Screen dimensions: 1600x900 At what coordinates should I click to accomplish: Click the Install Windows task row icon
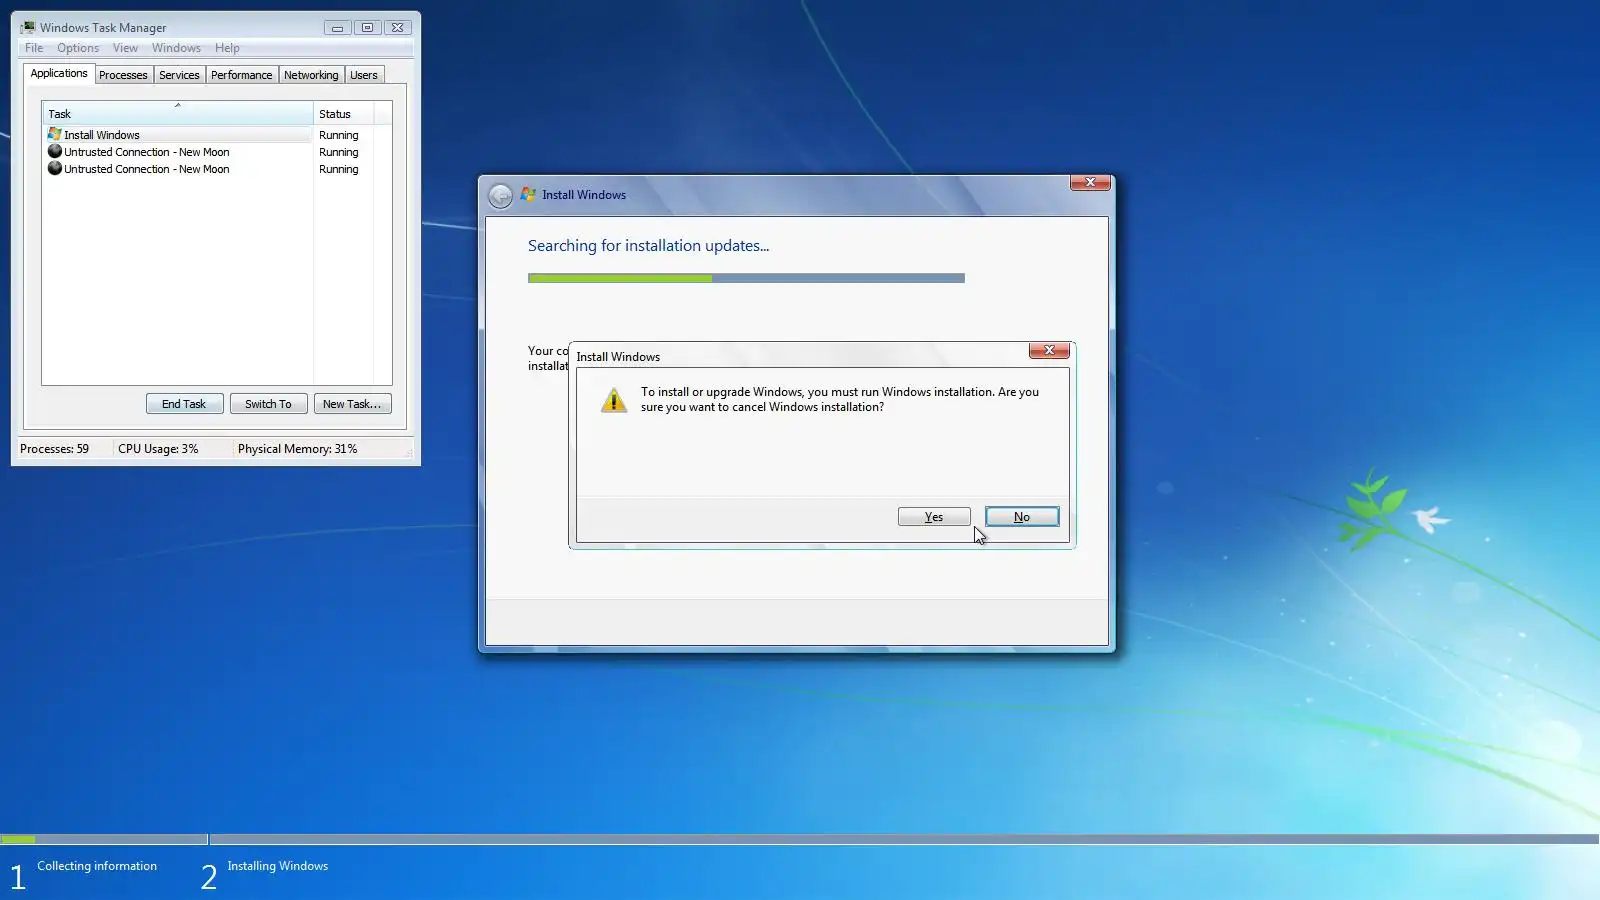point(55,134)
